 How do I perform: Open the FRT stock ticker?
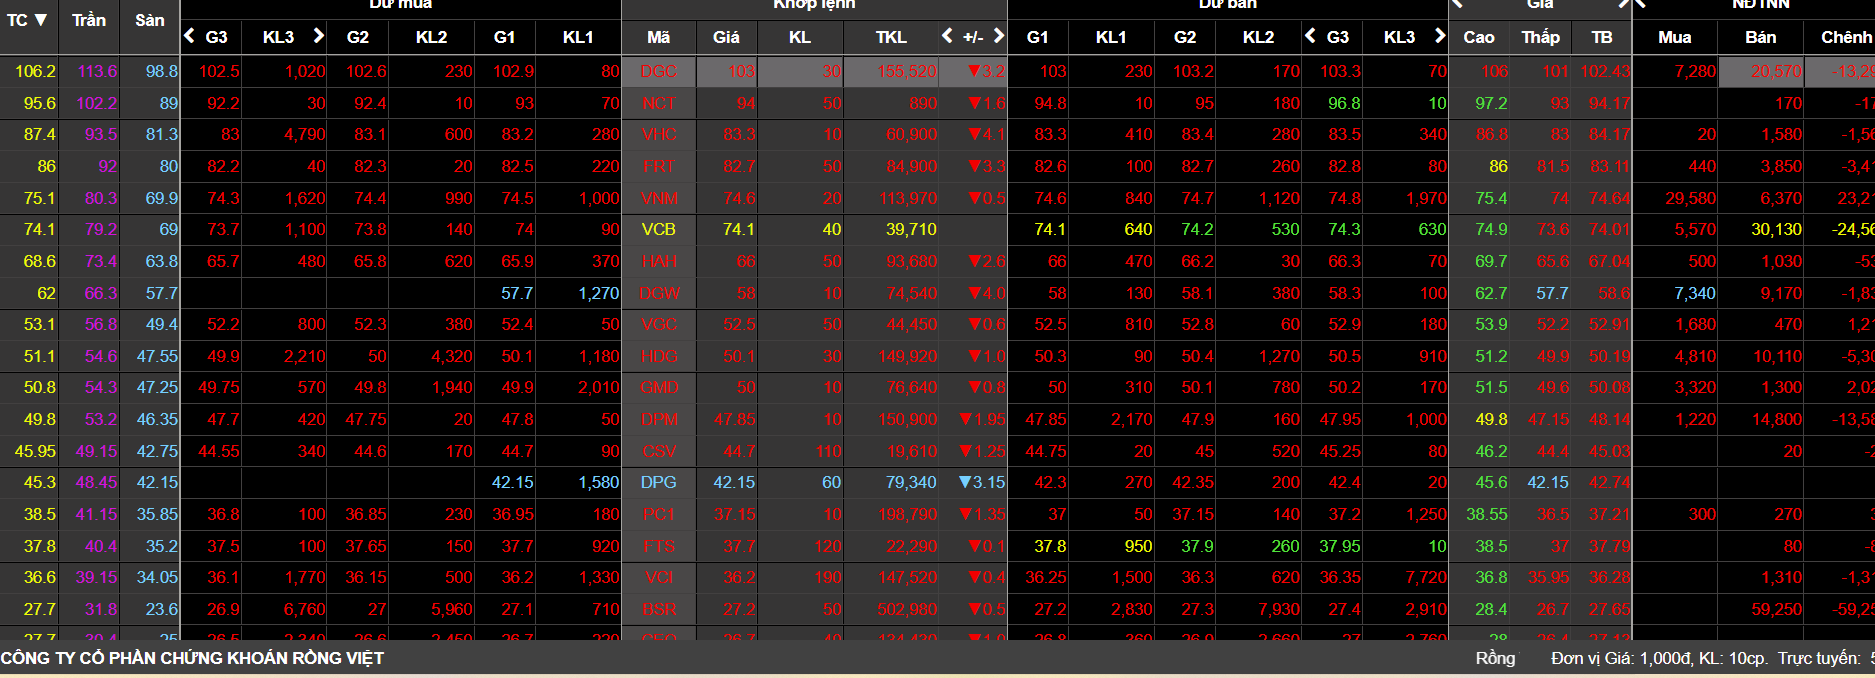pyautogui.click(x=658, y=166)
